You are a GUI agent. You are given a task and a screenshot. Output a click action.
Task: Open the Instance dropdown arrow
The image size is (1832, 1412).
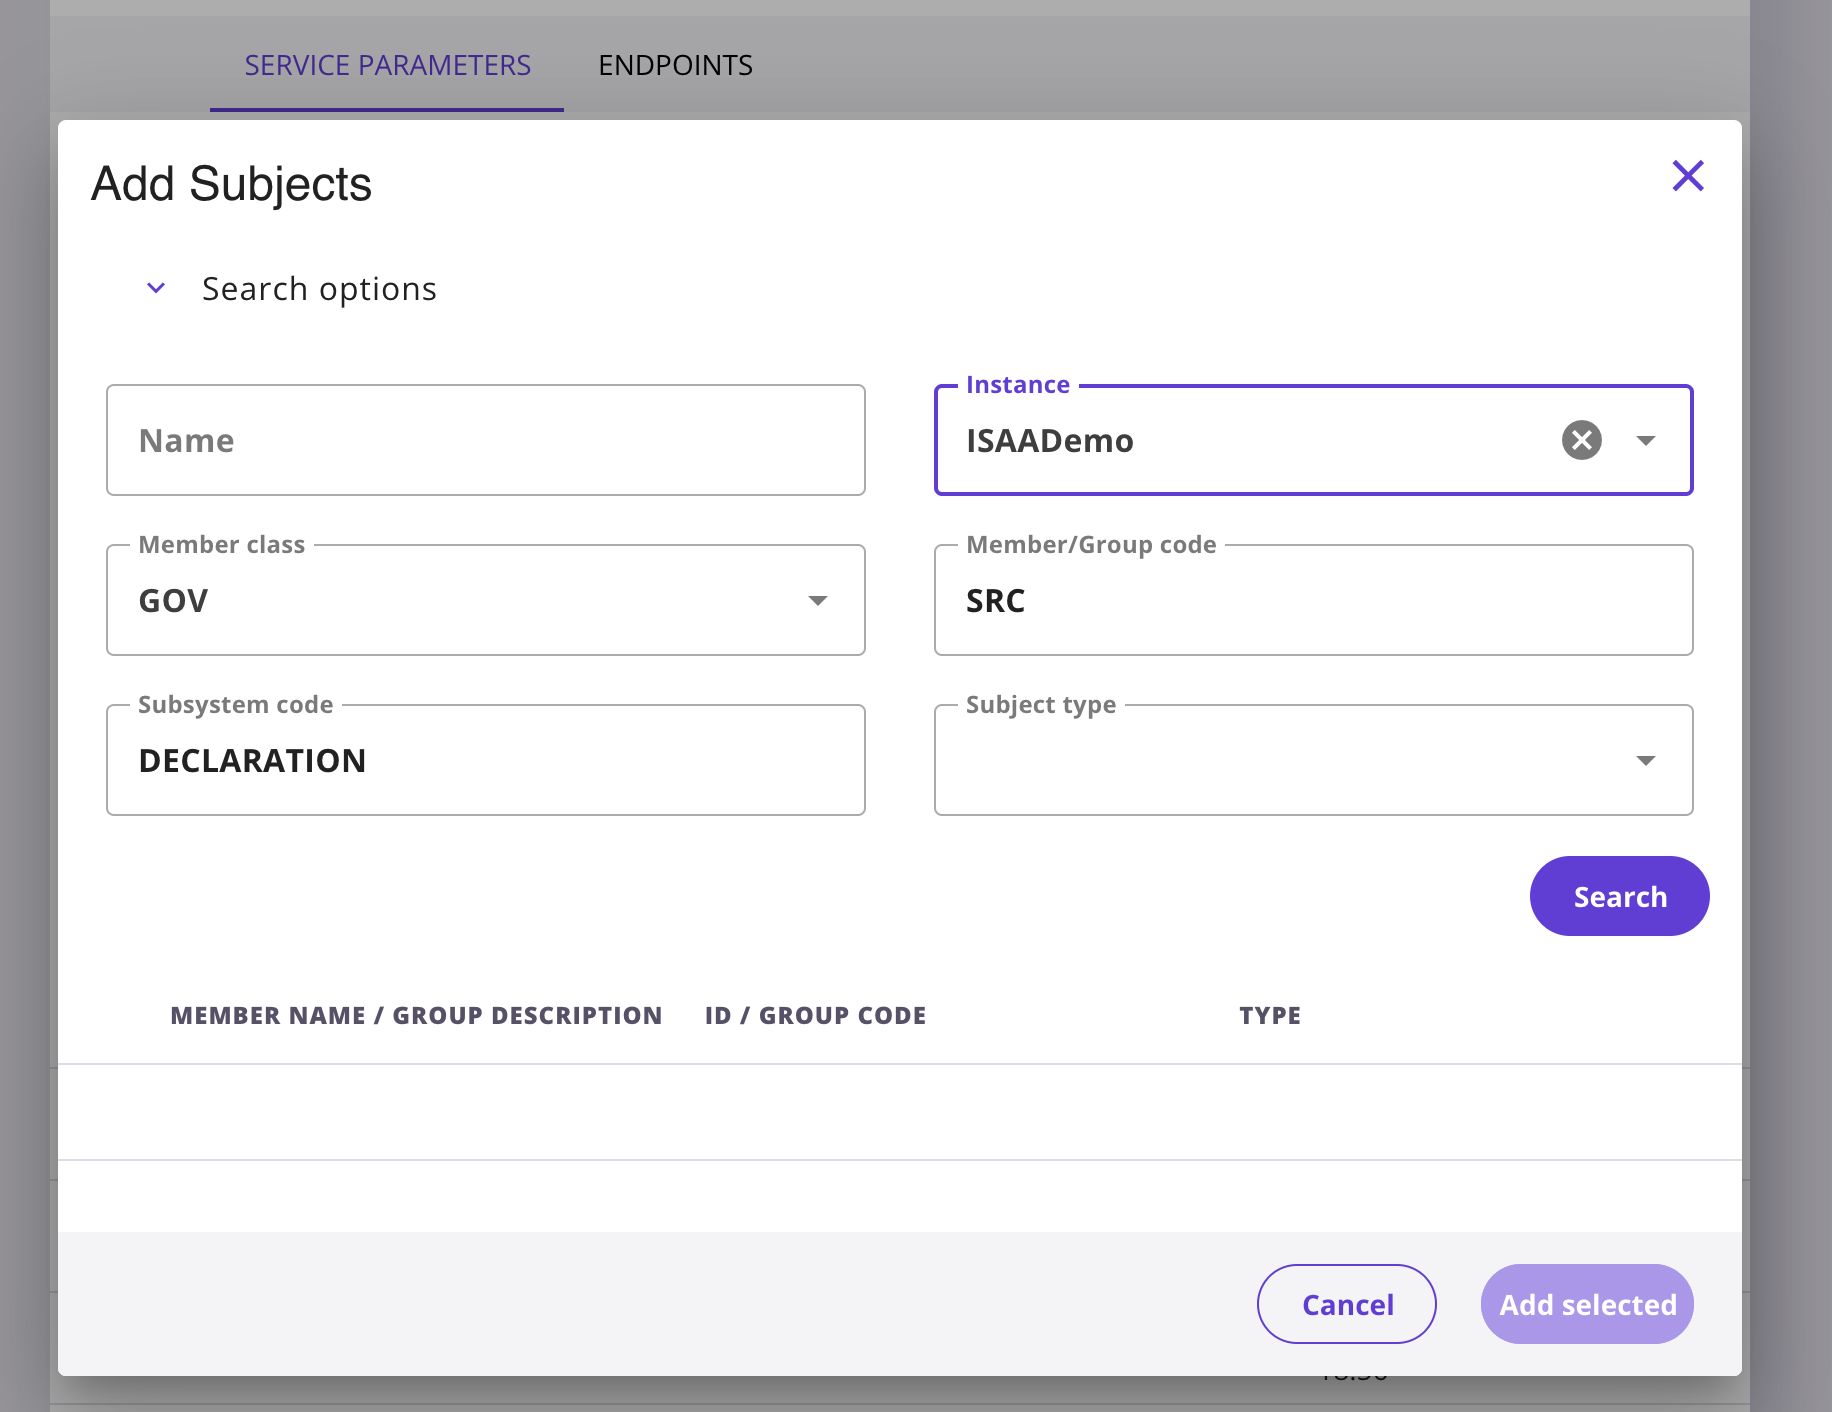[x=1647, y=440]
